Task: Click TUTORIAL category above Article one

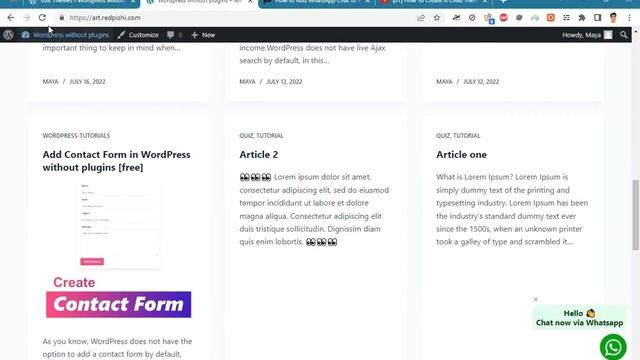Action: (x=466, y=136)
